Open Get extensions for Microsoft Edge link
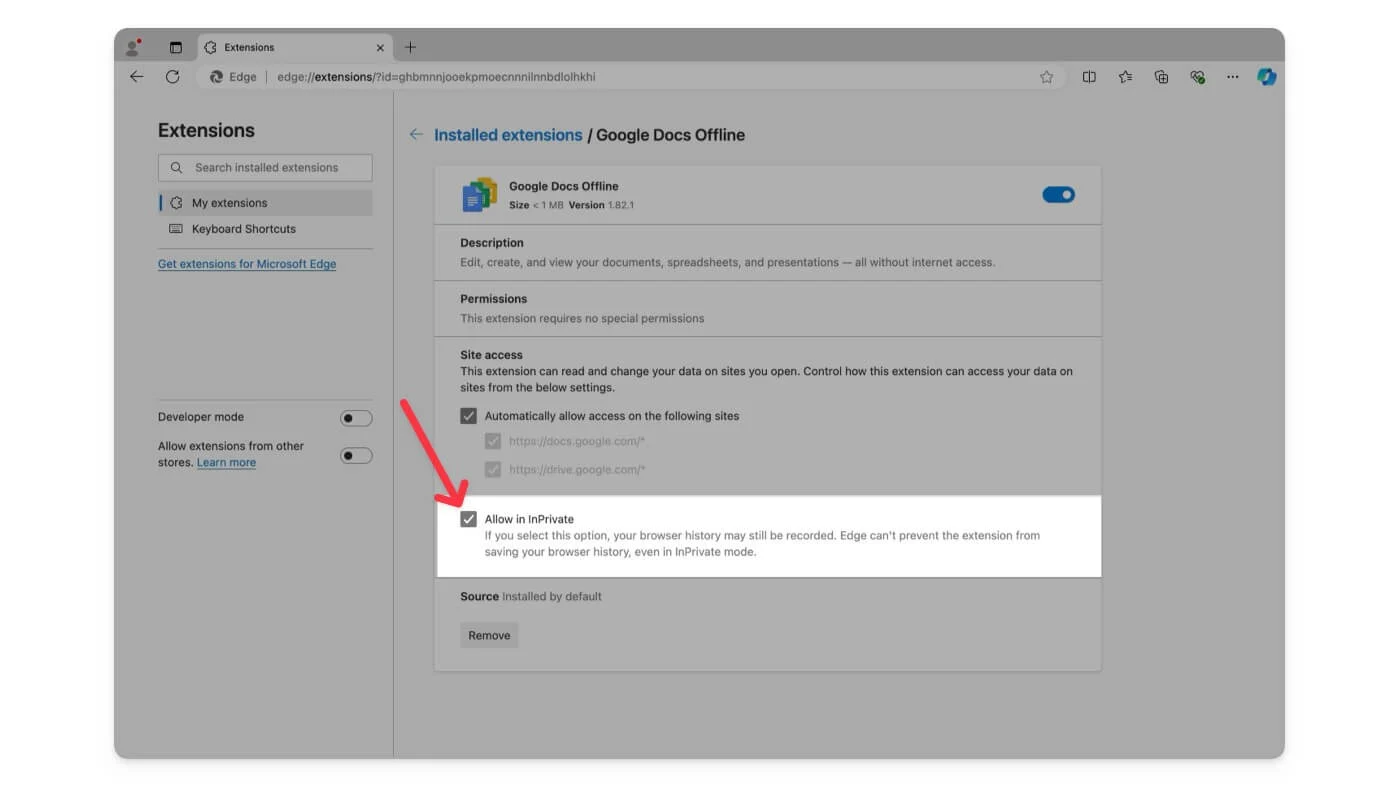Image resolution: width=1399 pixels, height=787 pixels. (247, 264)
